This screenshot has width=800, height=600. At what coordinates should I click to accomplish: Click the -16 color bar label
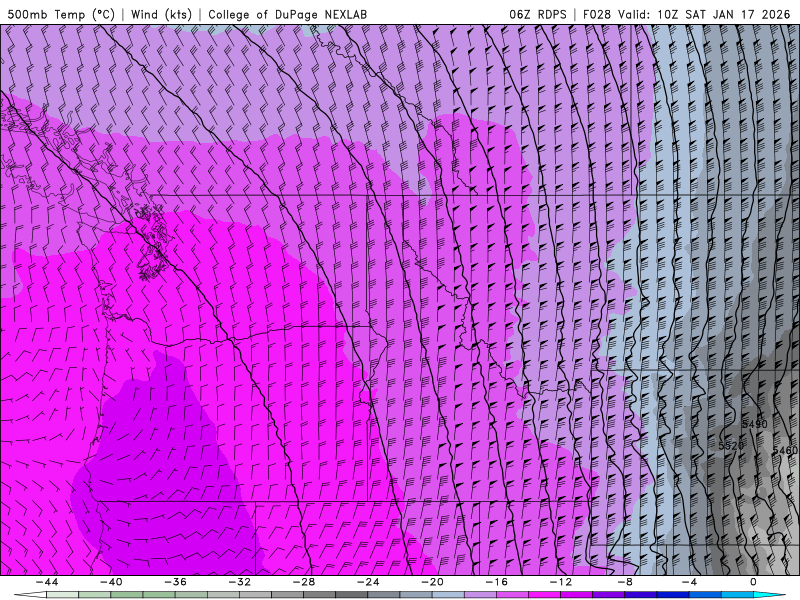pos(497,582)
